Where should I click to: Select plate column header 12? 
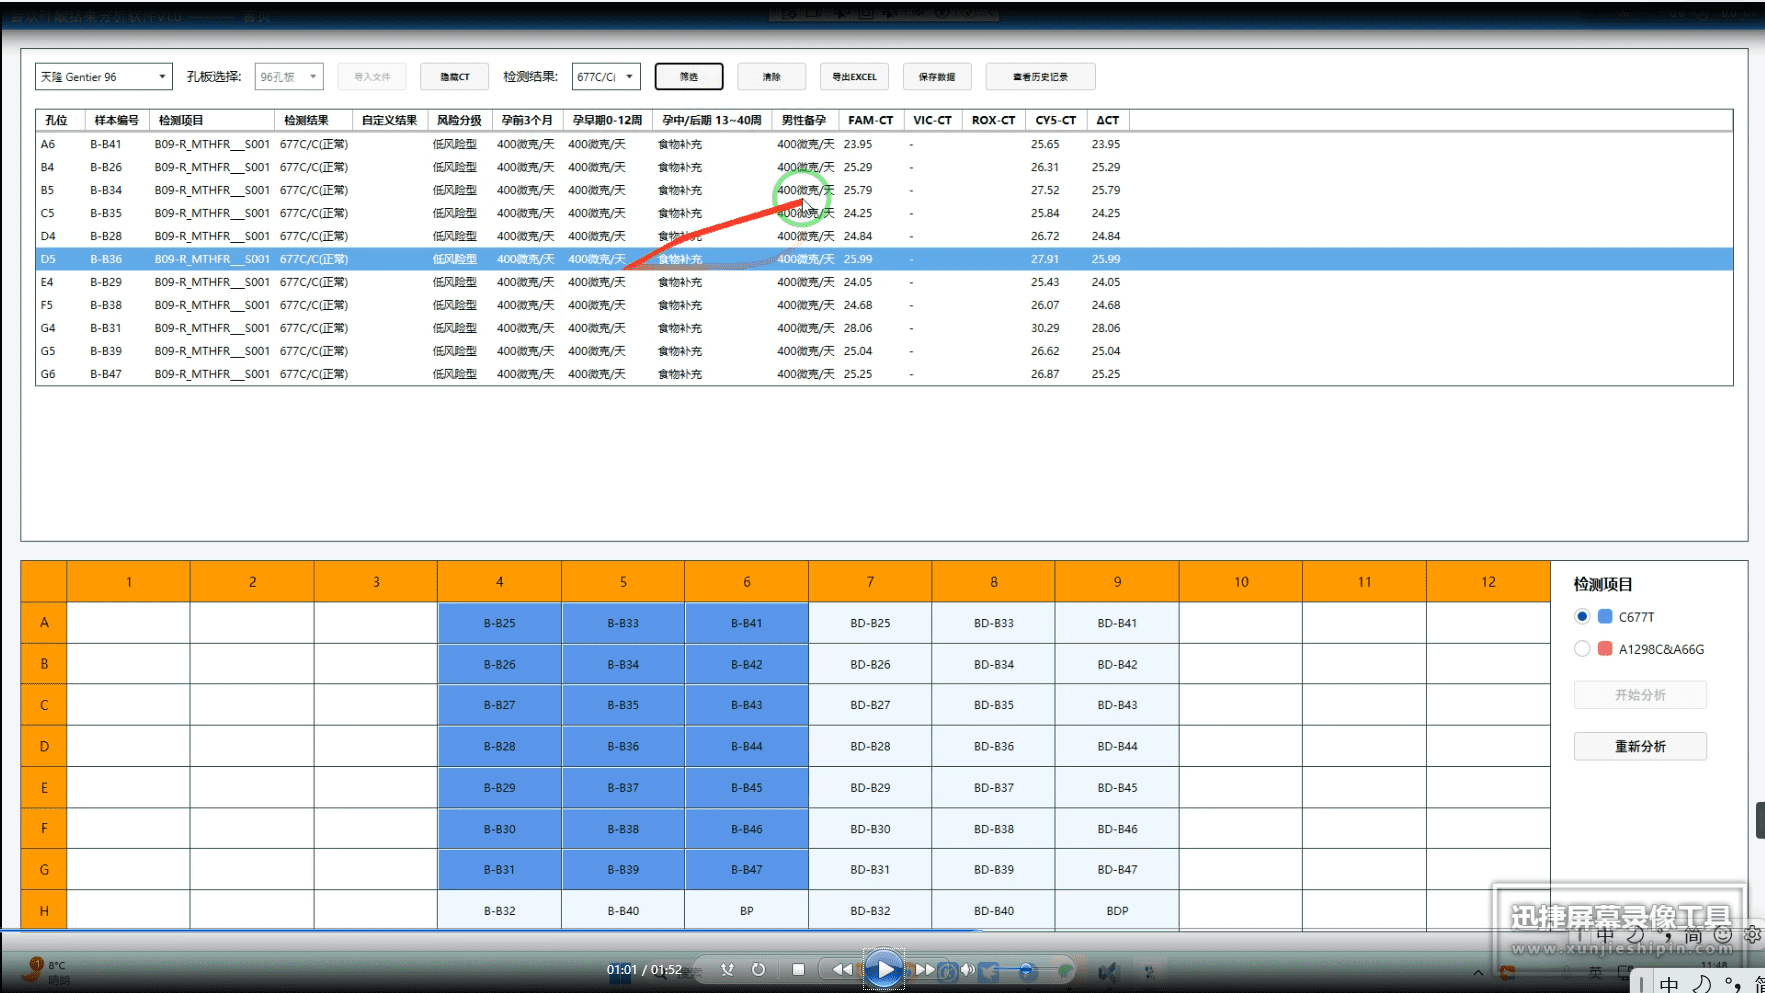[x=1488, y=581]
